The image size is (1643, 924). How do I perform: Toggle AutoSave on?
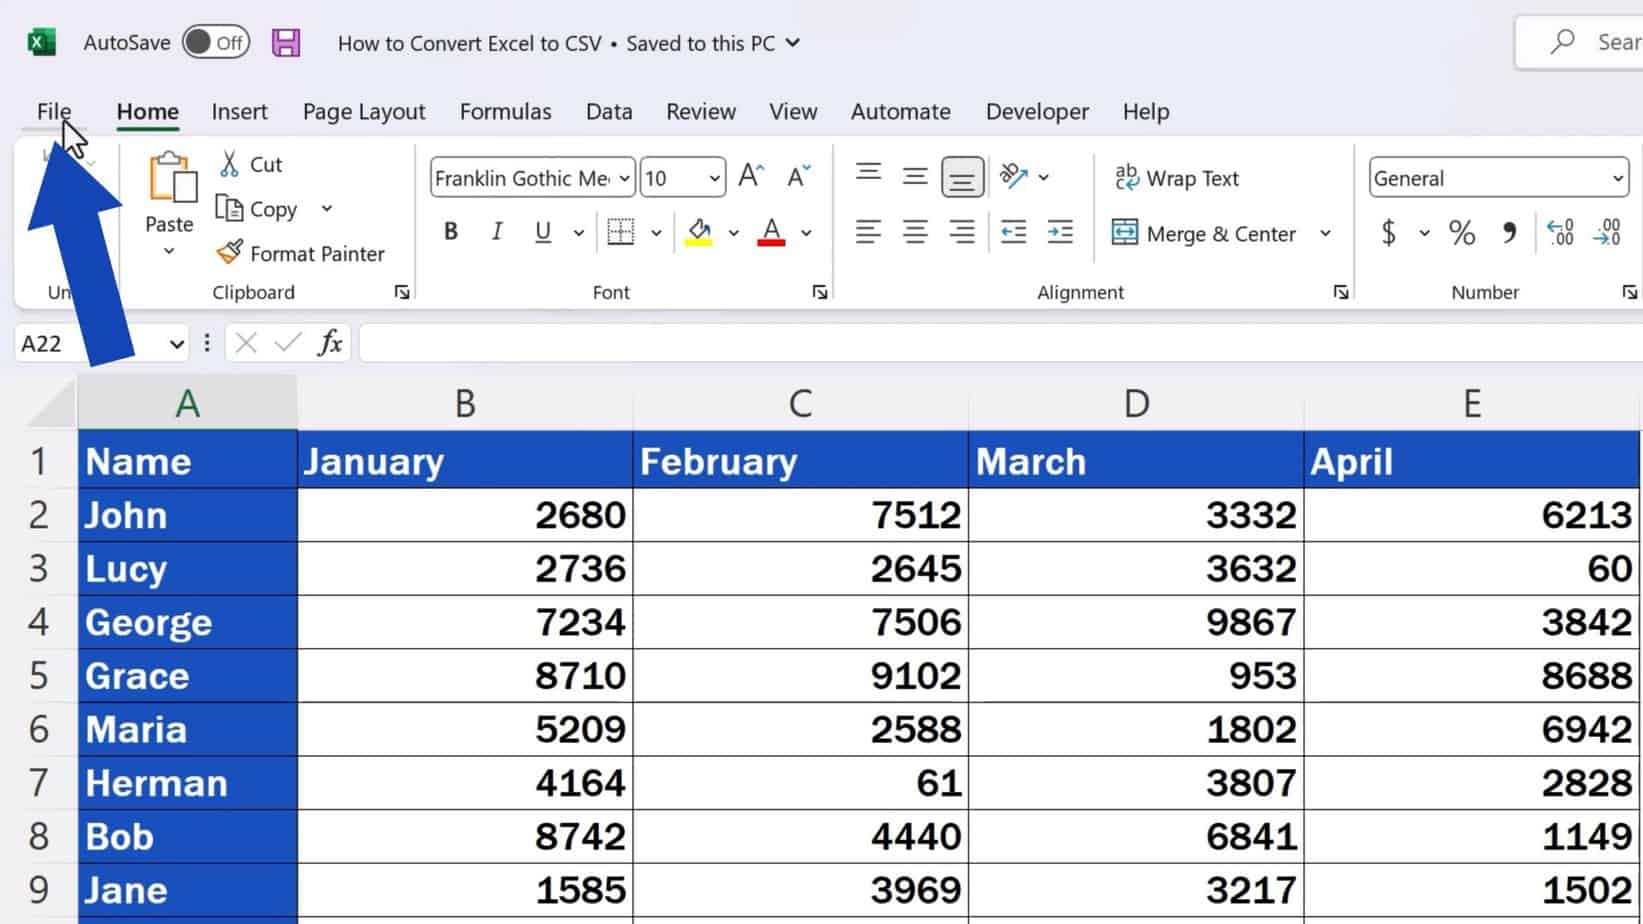(x=215, y=43)
